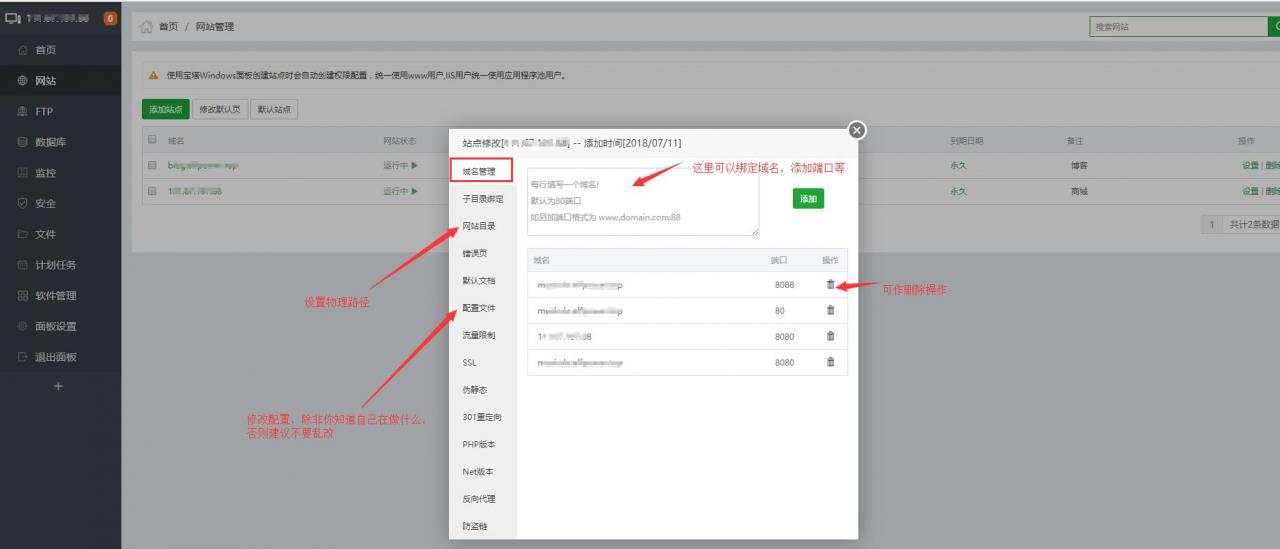Open the 伪静态 tab

[x=483, y=390]
